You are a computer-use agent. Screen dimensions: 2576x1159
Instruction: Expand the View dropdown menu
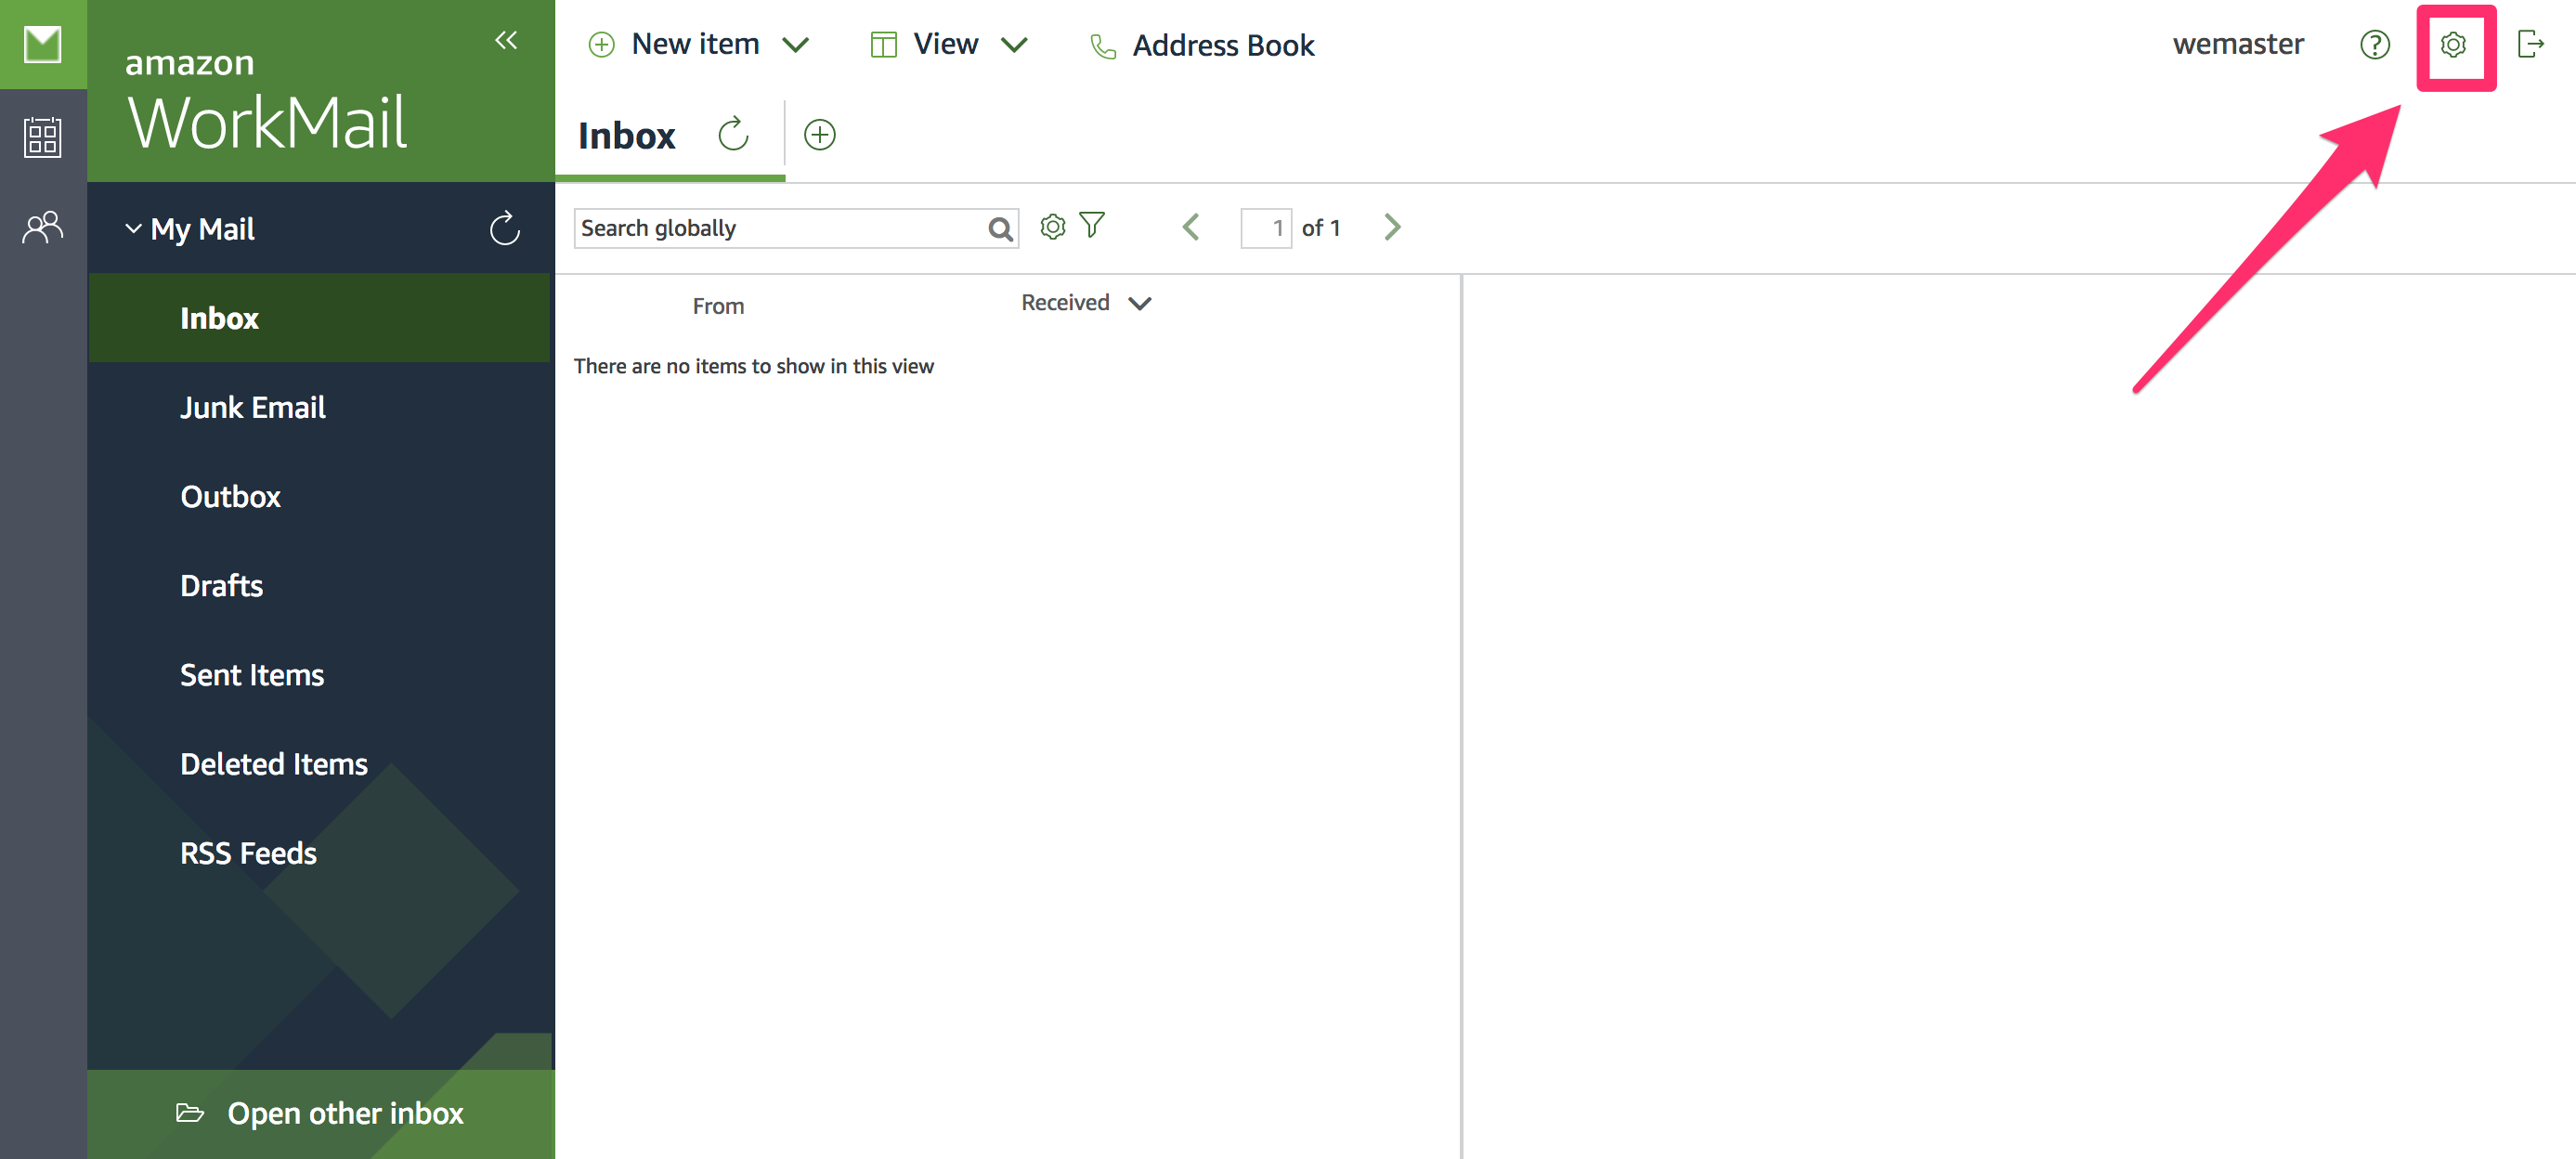1014,45
